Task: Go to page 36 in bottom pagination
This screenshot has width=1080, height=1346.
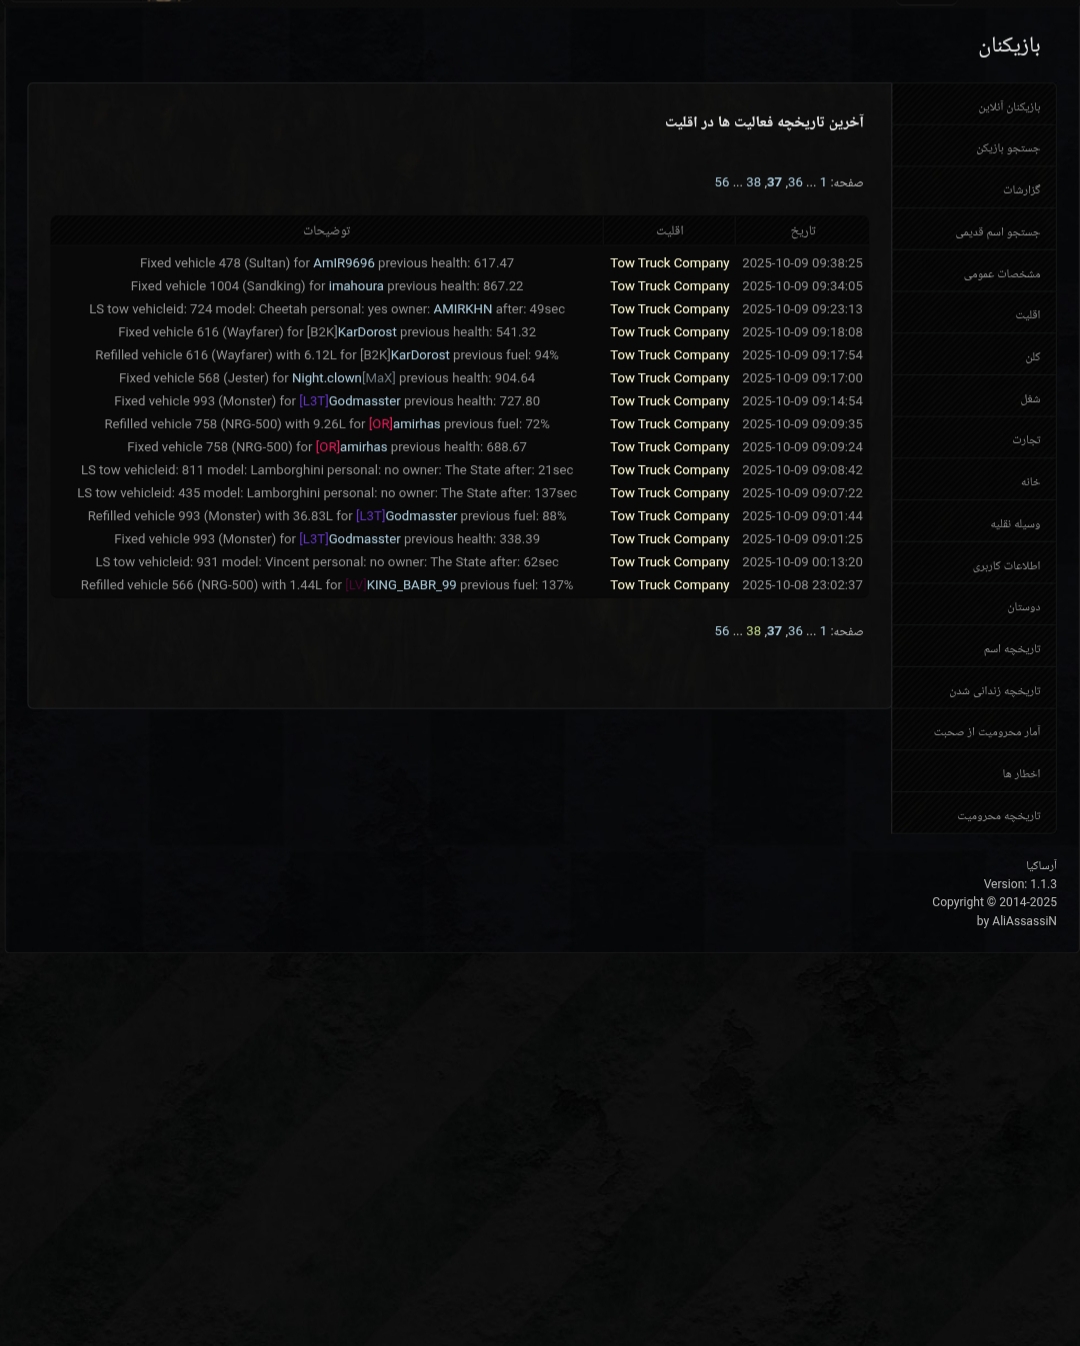Action: (x=794, y=631)
